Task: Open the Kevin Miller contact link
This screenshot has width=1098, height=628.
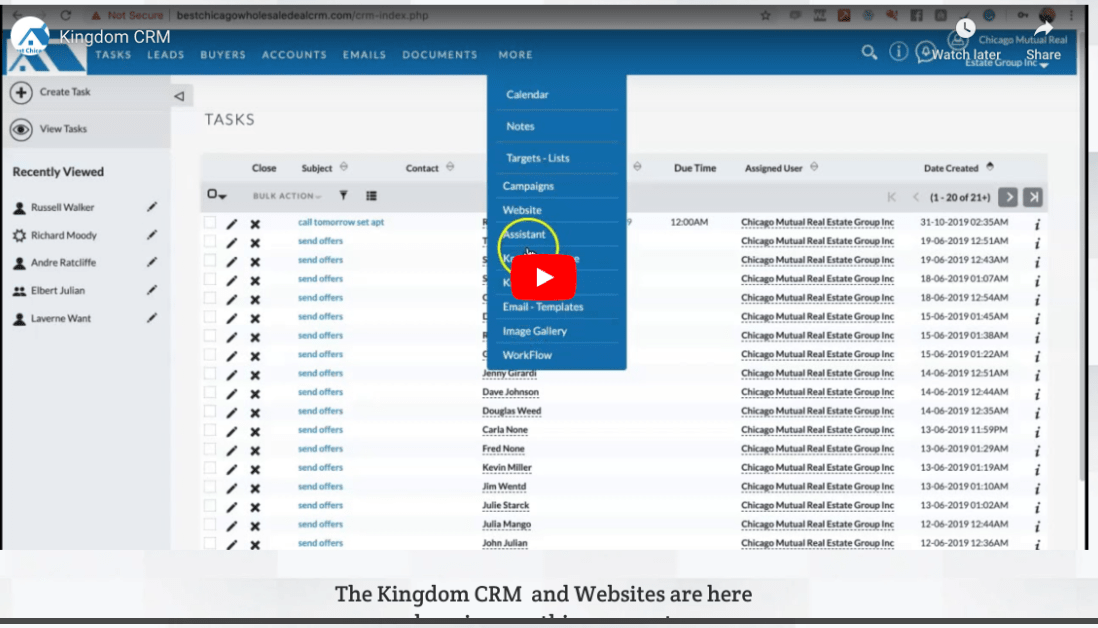Action: (506, 468)
